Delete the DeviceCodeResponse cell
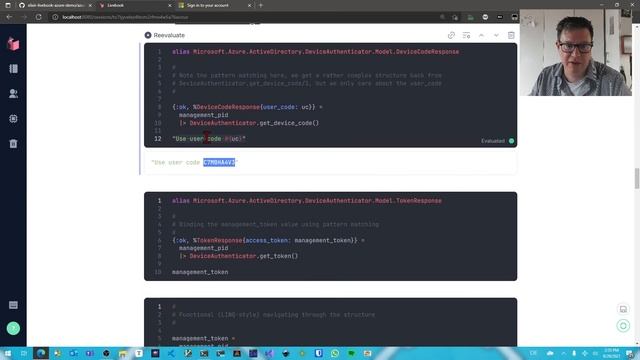This screenshot has height=360, width=640. [511, 36]
